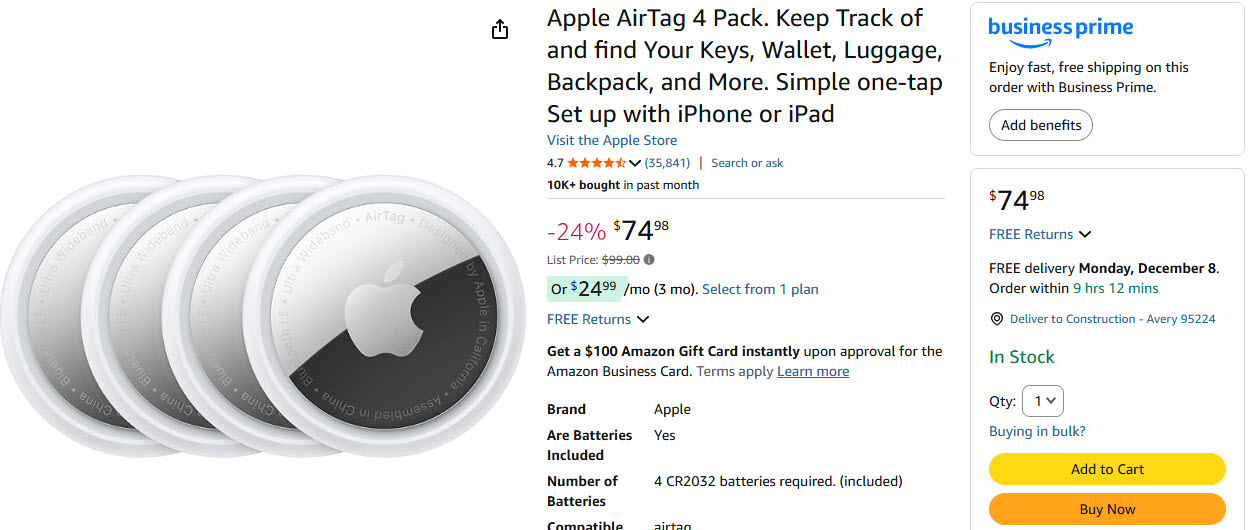Screen dimensions: 1255x530
Task: Open the Qty quantity dropdown
Action: (x=1044, y=401)
